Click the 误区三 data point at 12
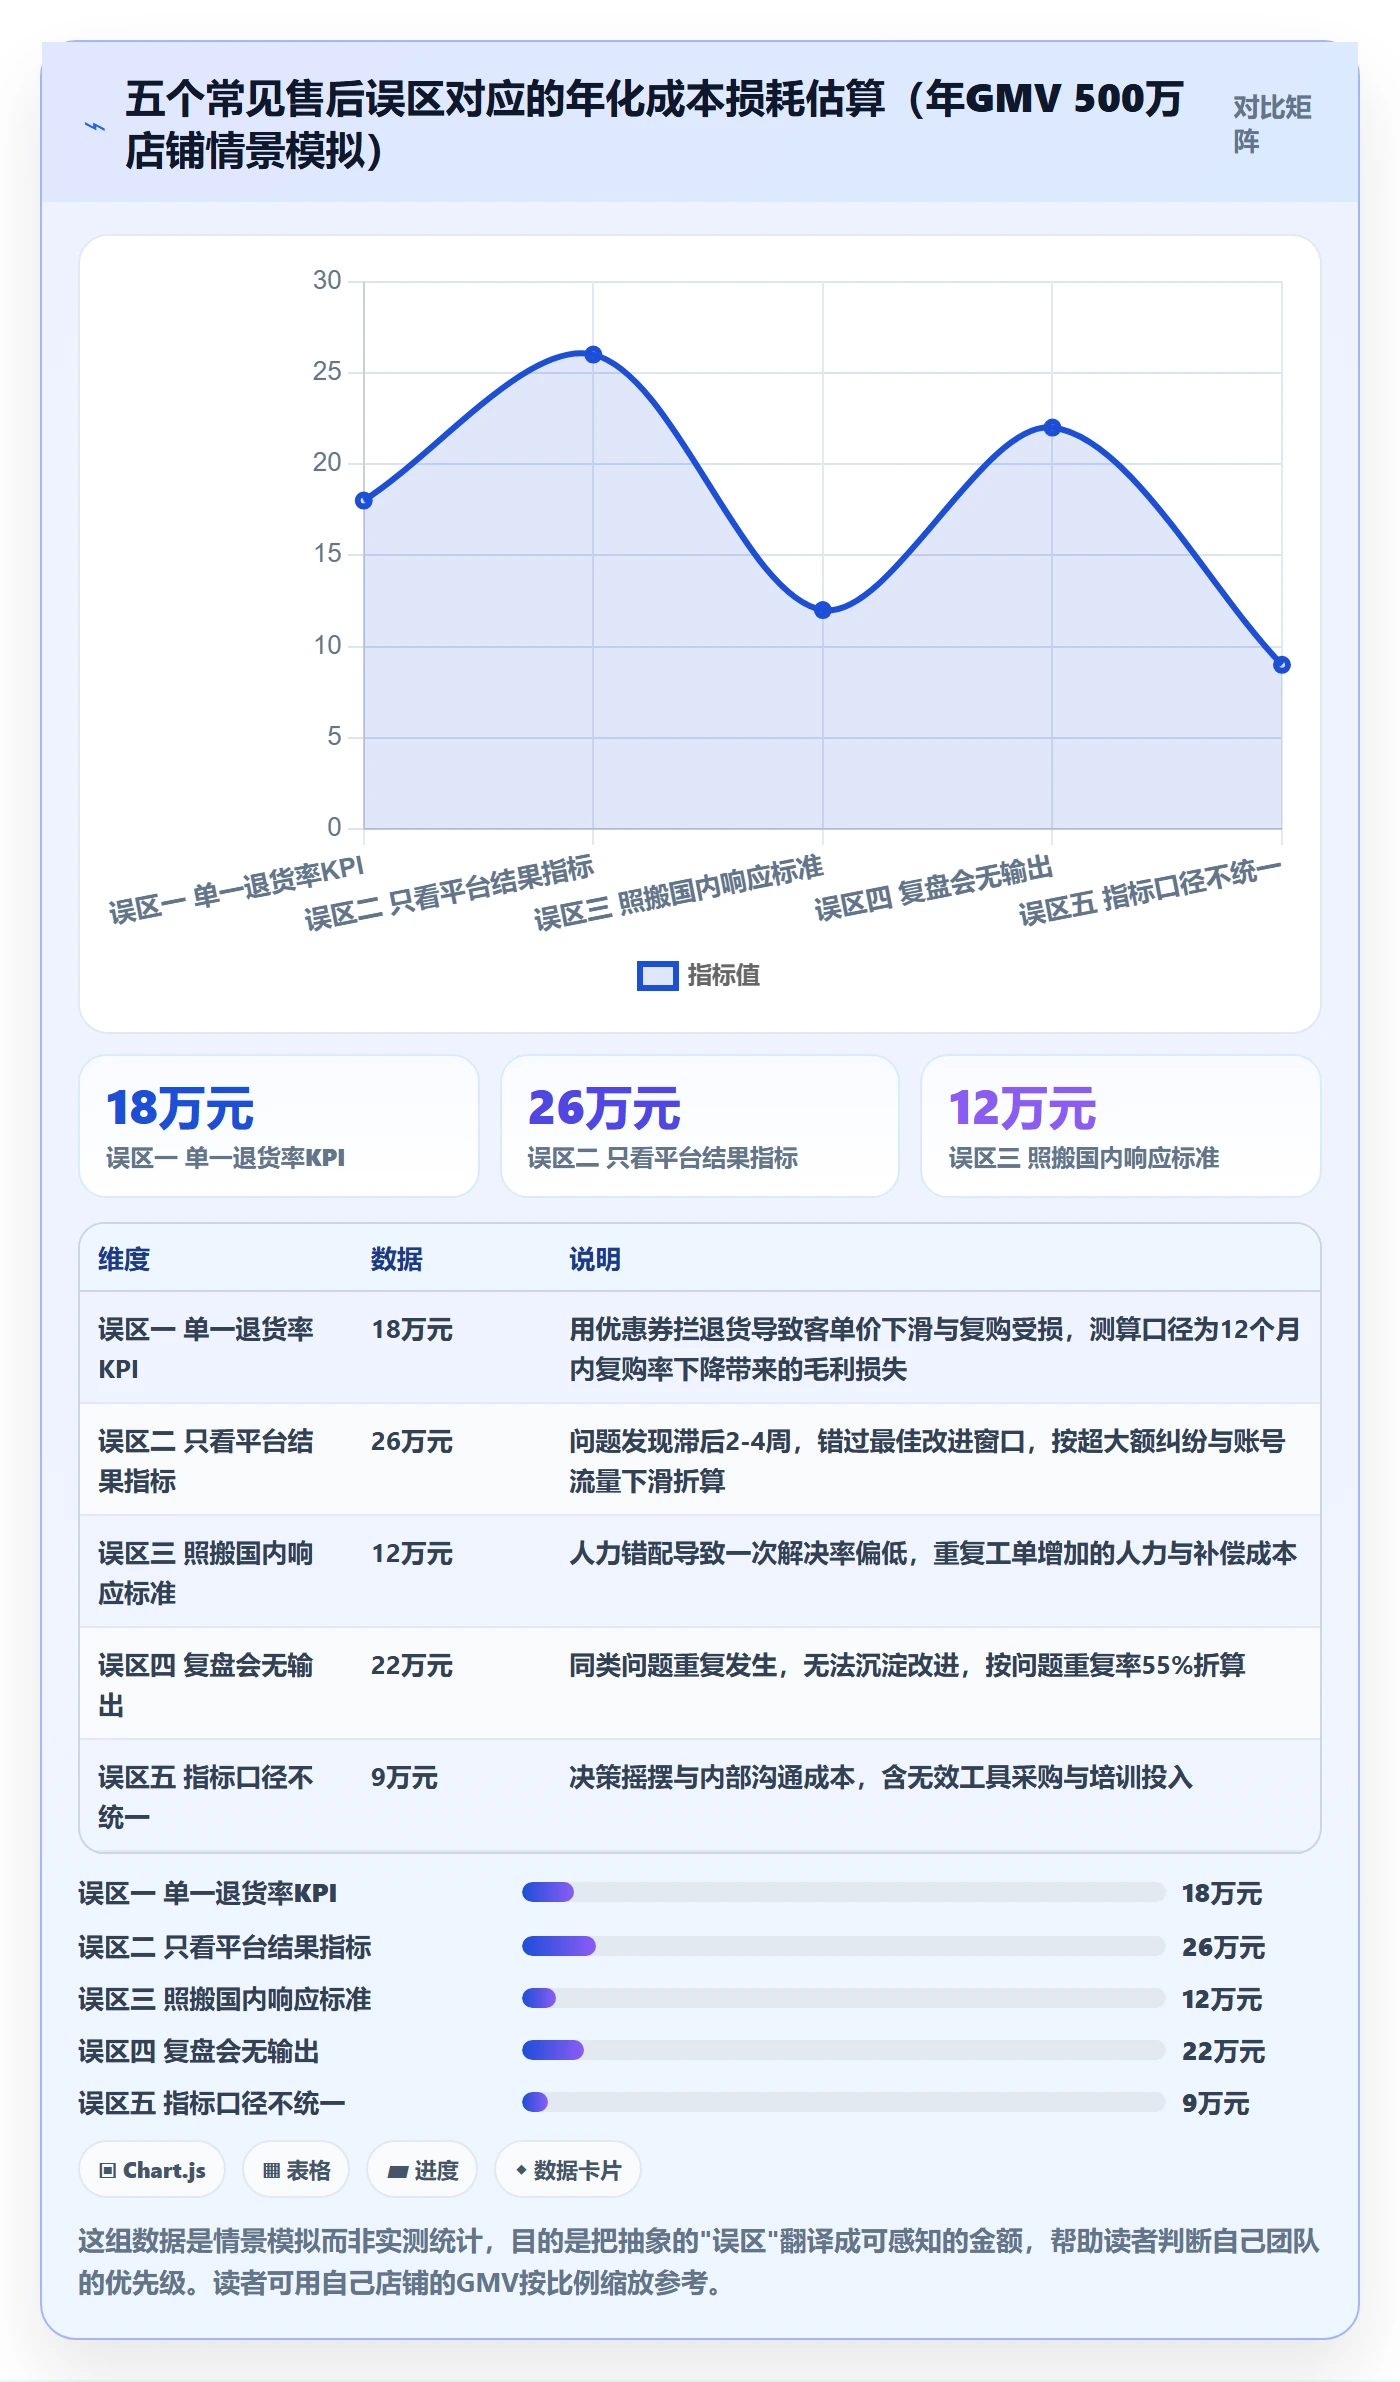Viewport: 1400px width, 2382px height. point(822,610)
